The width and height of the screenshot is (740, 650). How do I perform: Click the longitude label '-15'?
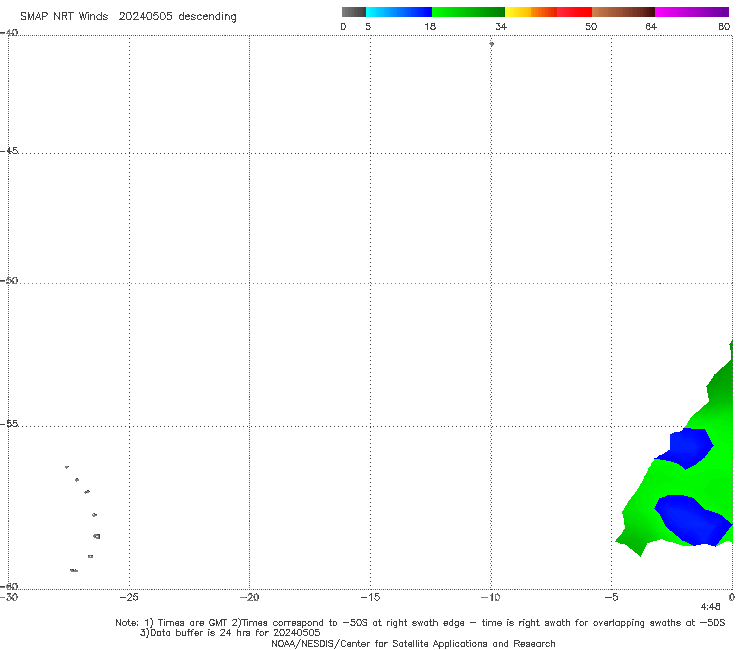tap(370, 597)
